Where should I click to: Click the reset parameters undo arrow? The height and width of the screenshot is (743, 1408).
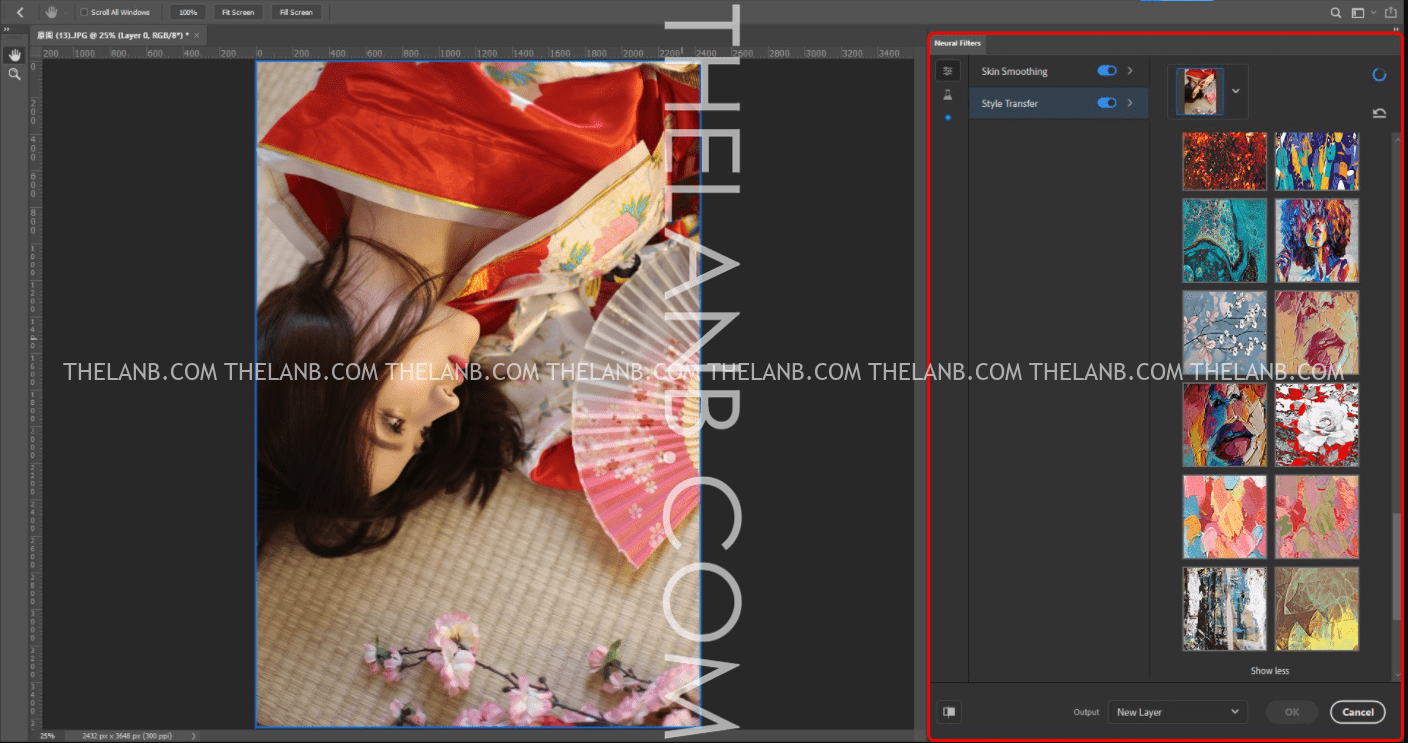(1379, 113)
